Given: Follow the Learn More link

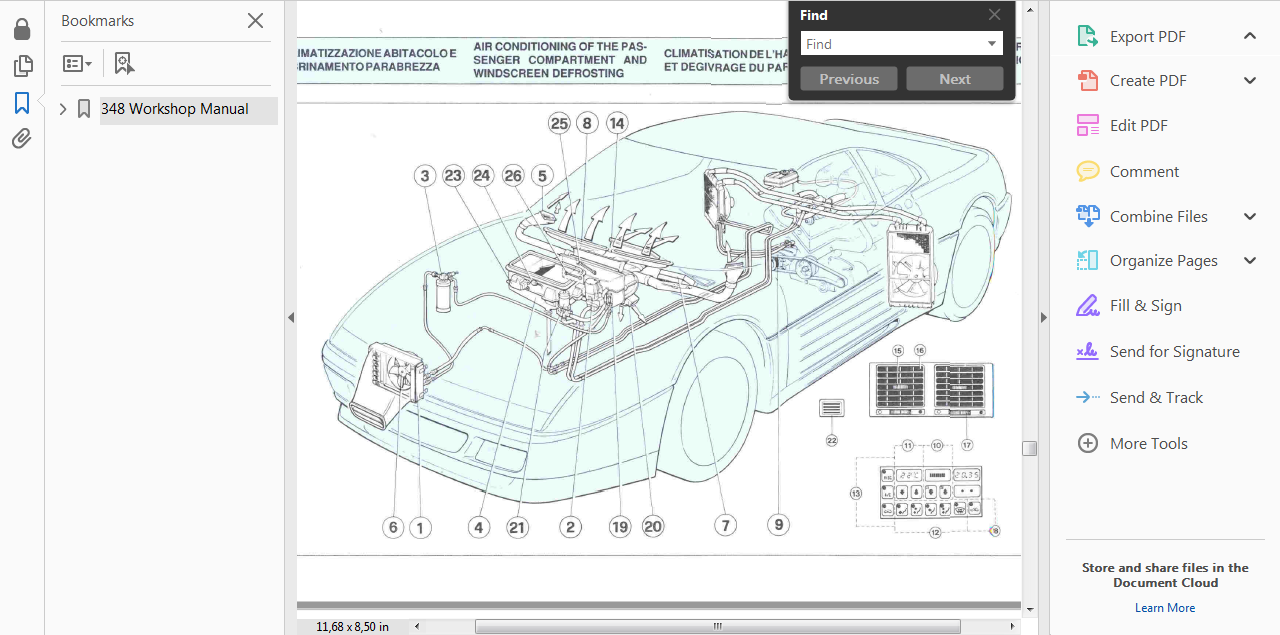Looking at the screenshot, I should point(1165,608).
